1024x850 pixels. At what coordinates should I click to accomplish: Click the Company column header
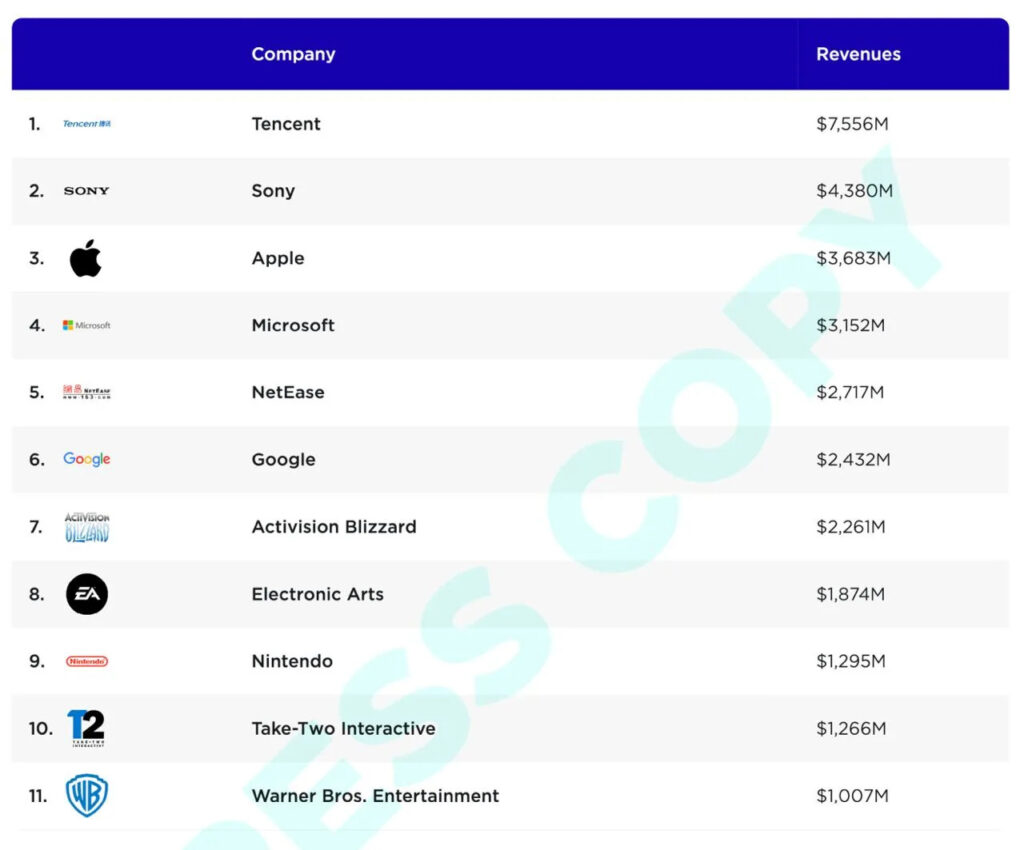tap(293, 54)
